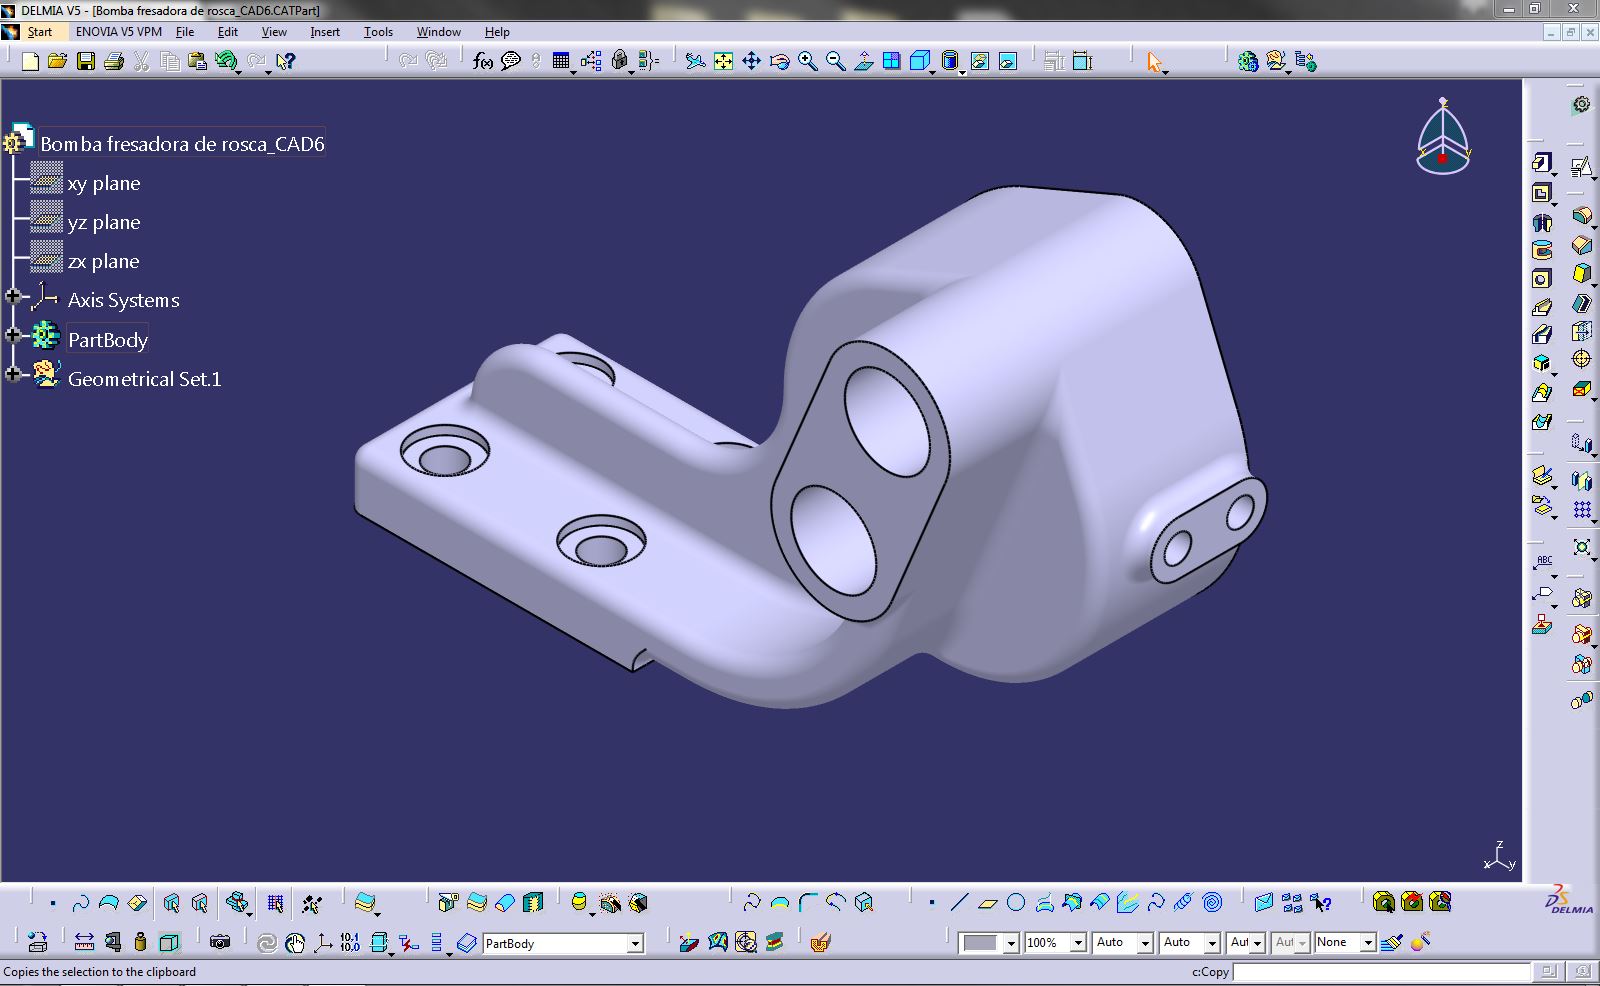Viewport: 1600px width, 986px height.
Task: Open the None layer dropdown
Action: pos(1368,943)
